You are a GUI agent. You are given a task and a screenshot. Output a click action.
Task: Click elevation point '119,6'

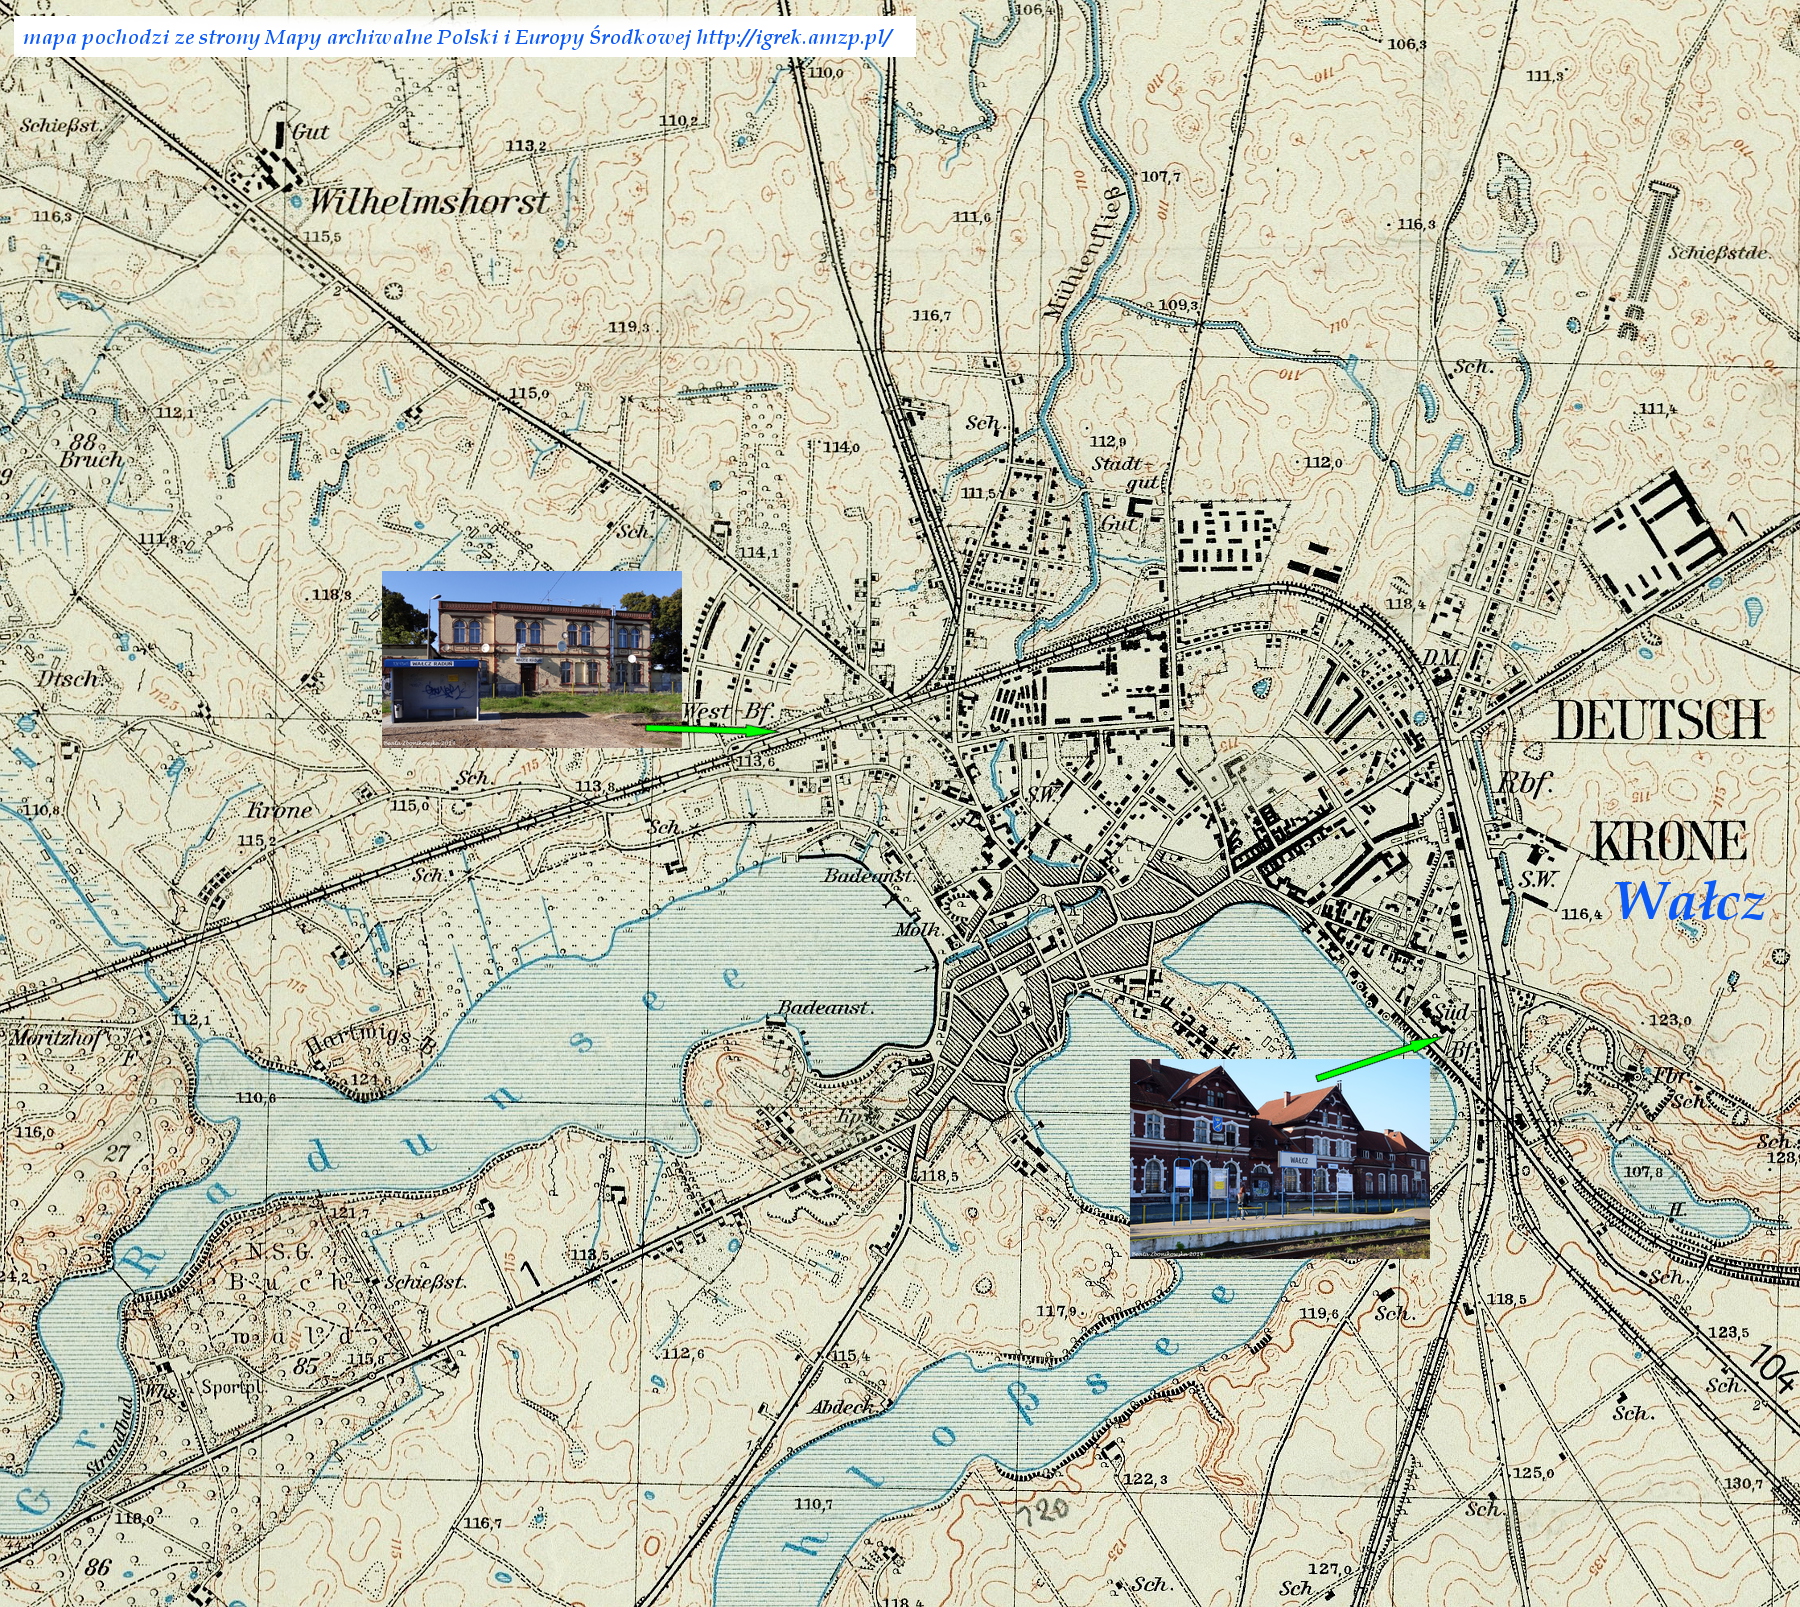[1319, 1313]
